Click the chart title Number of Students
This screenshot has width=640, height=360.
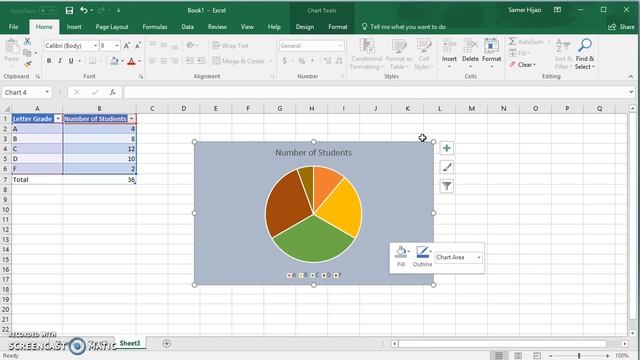[x=313, y=153]
